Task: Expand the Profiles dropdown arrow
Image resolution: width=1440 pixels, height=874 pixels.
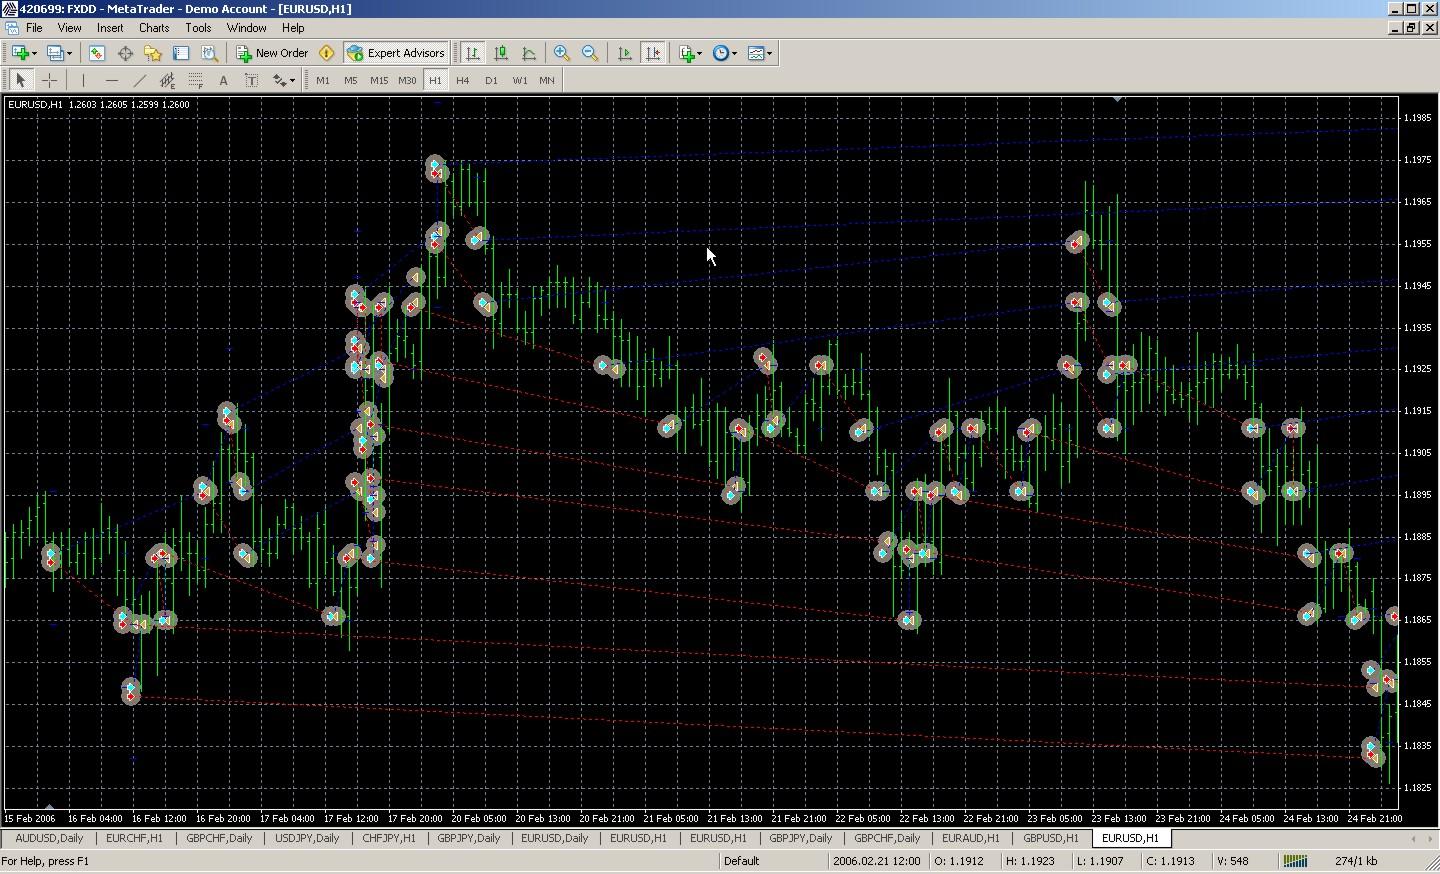Action: pos(69,53)
